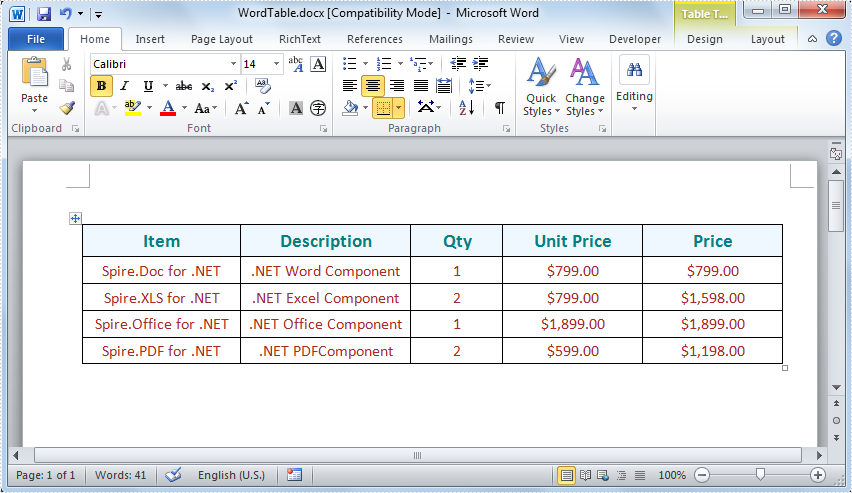Shrink font size with the small A icon
The width and height of the screenshot is (852, 493).
[264, 108]
